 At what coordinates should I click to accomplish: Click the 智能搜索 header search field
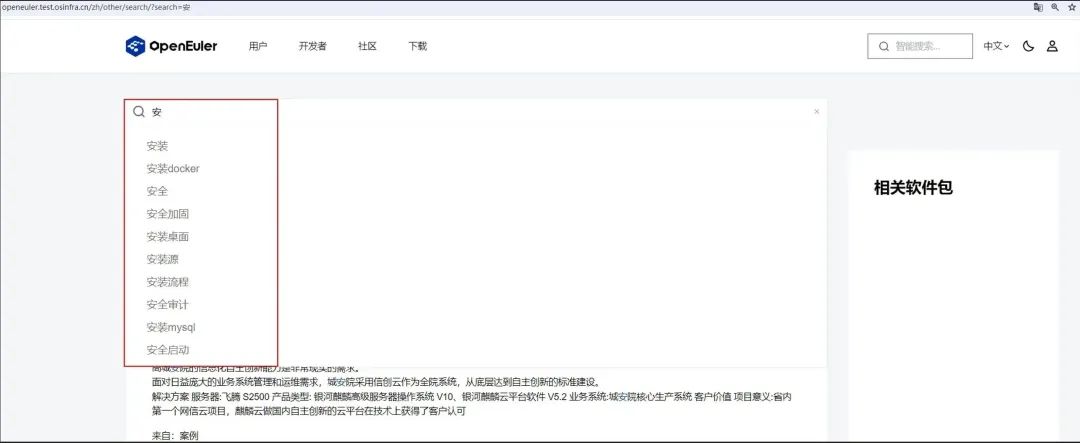click(930, 46)
